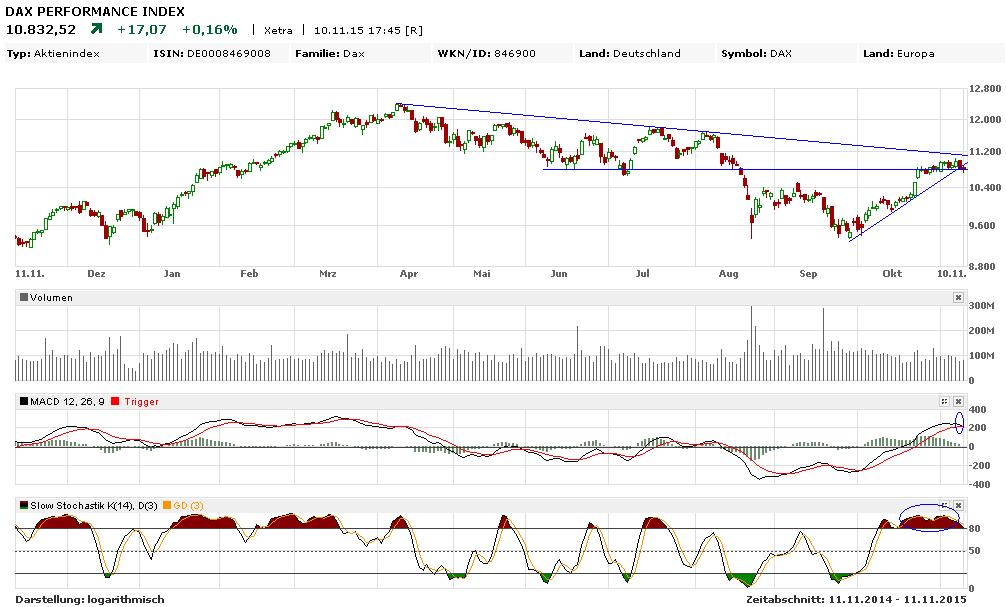Click the Slow Stochastik K(14), D(3) label
The image size is (1006, 607).
pos(94,506)
